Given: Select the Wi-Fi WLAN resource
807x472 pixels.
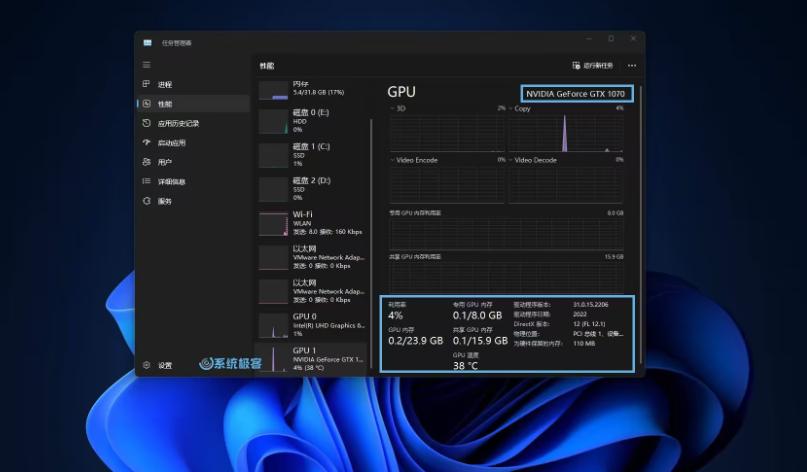Looking at the screenshot, I should coord(312,223).
